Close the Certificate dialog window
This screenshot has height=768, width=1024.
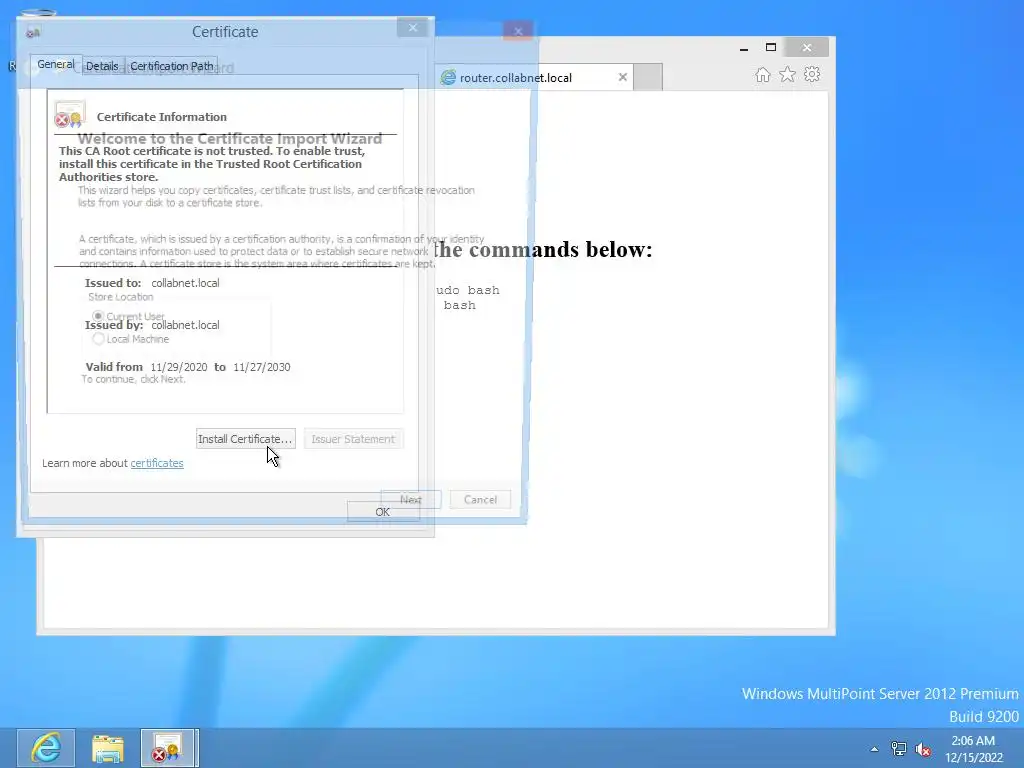413,28
